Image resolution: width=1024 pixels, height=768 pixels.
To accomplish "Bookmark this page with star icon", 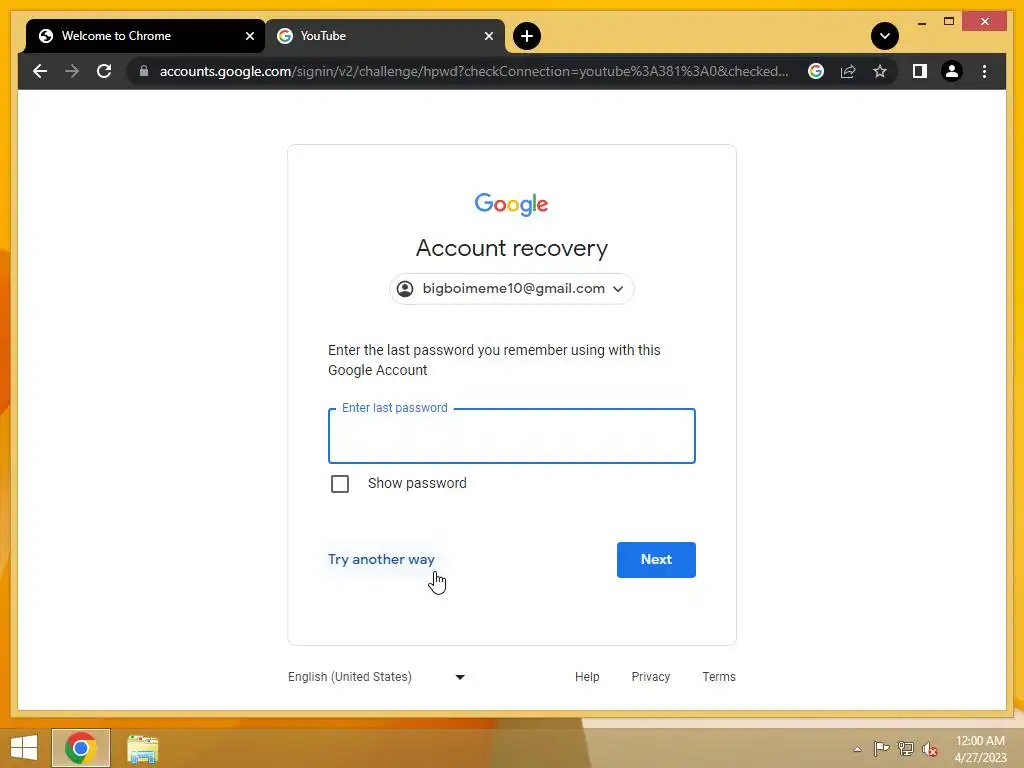I will 880,71.
